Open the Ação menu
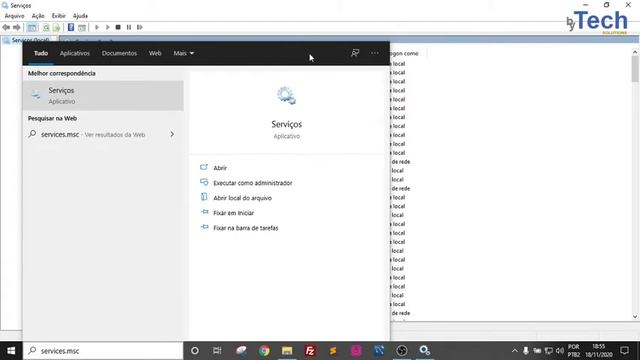 (x=38, y=16)
